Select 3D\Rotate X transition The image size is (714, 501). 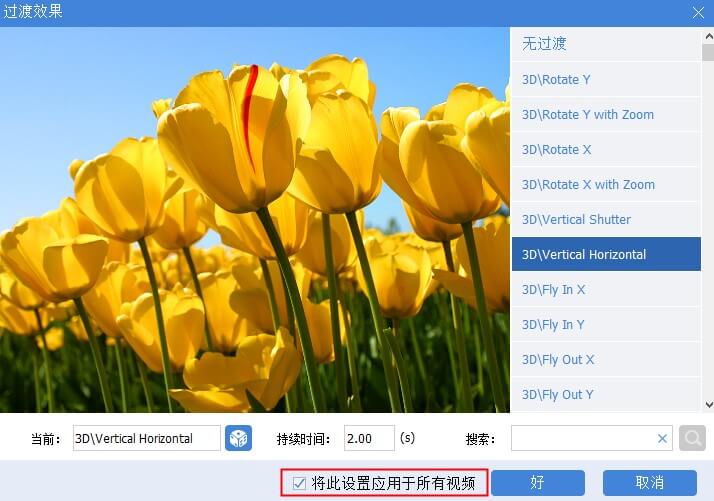coord(606,149)
